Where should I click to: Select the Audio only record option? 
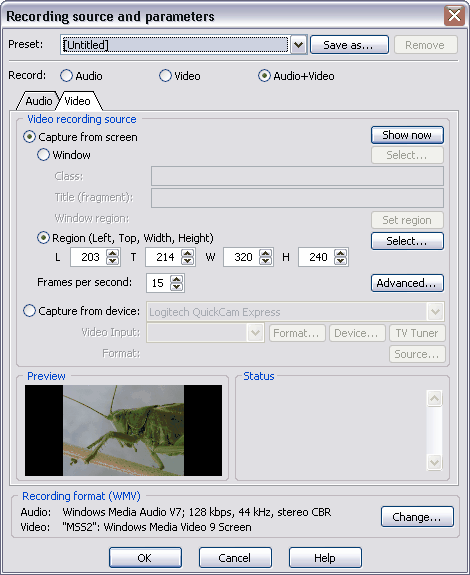click(66, 76)
